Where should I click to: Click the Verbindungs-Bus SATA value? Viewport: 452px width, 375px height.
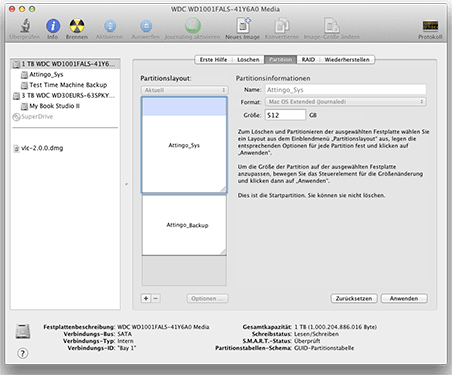point(125,334)
